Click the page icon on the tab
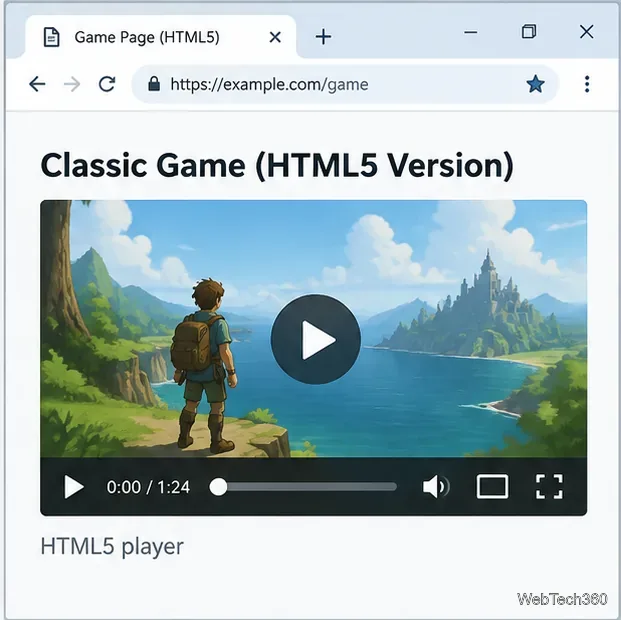 [x=51, y=37]
